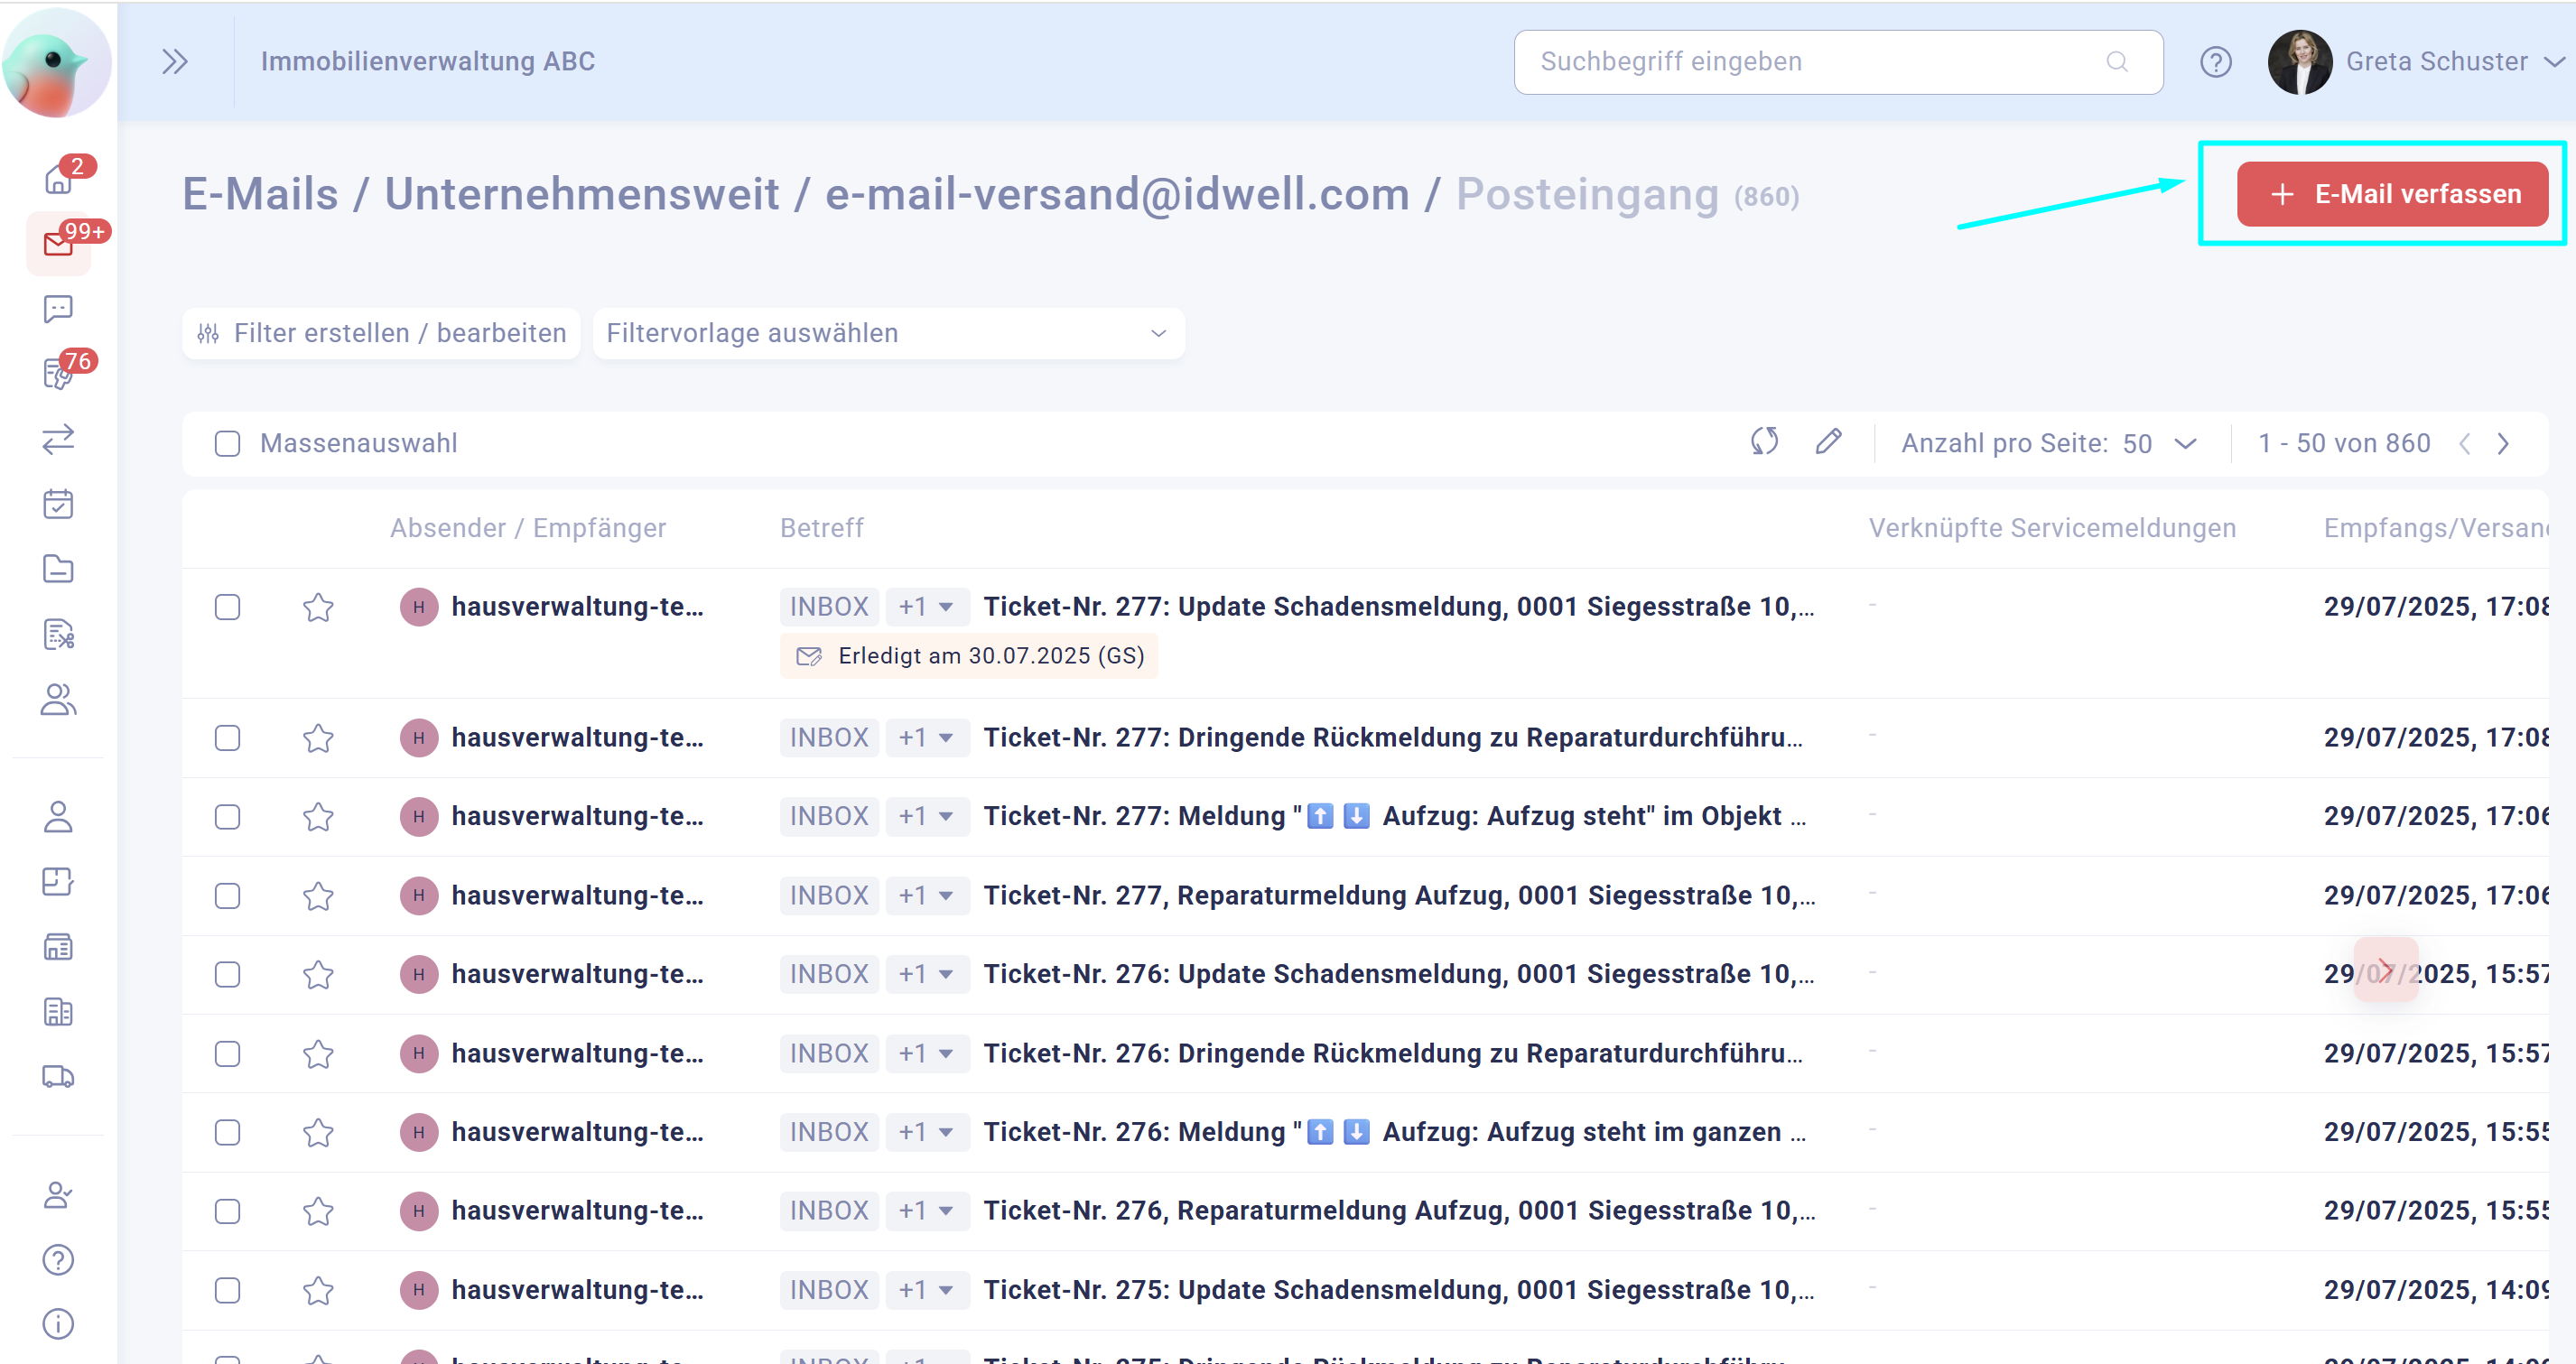
Task: Check the Ticket-Nr. 277 Update Schadensmeldung row
Action: point(227,607)
